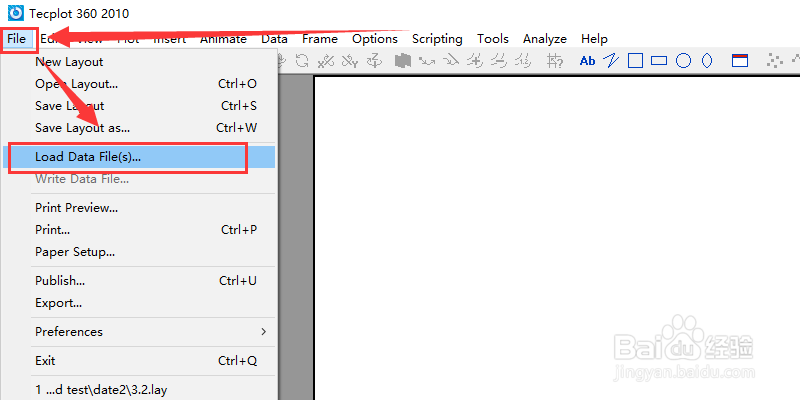800x400 pixels.
Task: Select the extract discrete points tool
Action: pyautogui.click(x=774, y=61)
